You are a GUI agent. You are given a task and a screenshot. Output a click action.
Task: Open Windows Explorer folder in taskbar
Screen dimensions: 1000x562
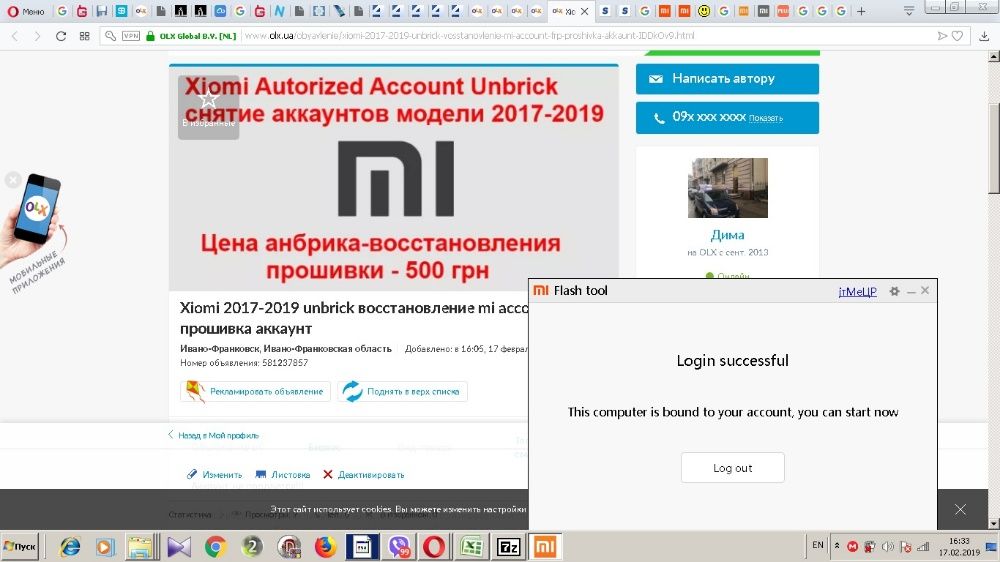pyautogui.click(x=141, y=547)
